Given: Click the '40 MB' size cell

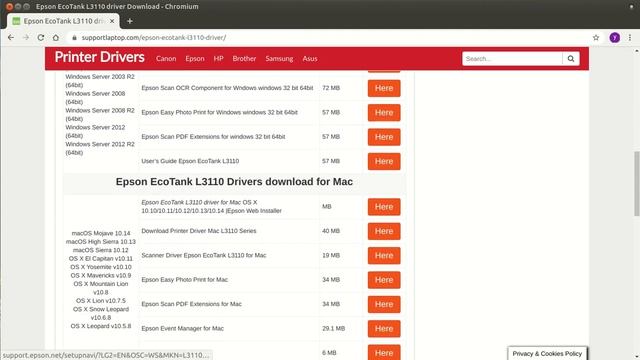Looking at the screenshot, I should click(x=331, y=231).
